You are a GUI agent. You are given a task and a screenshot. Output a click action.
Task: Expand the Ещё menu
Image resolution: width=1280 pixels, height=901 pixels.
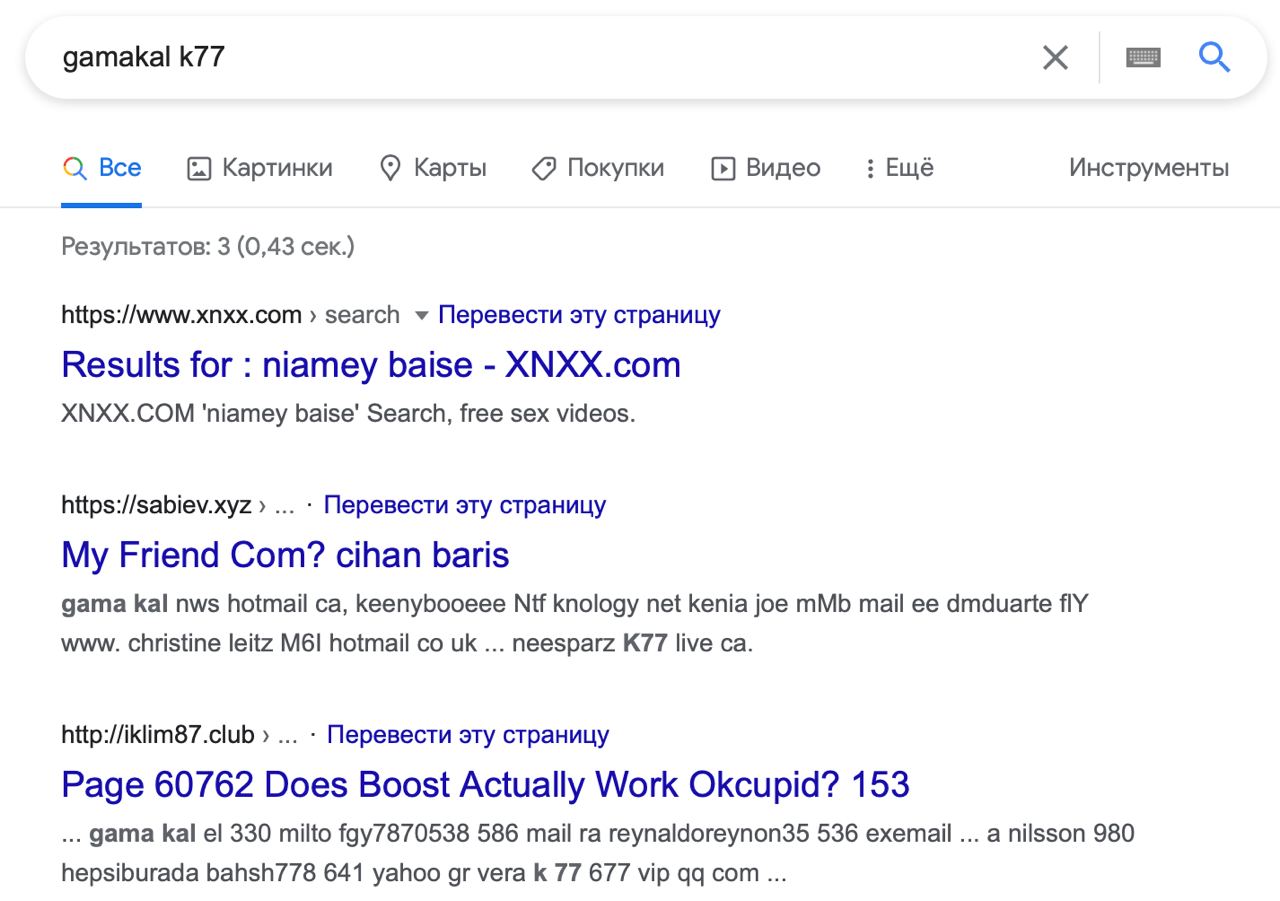point(900,168)
